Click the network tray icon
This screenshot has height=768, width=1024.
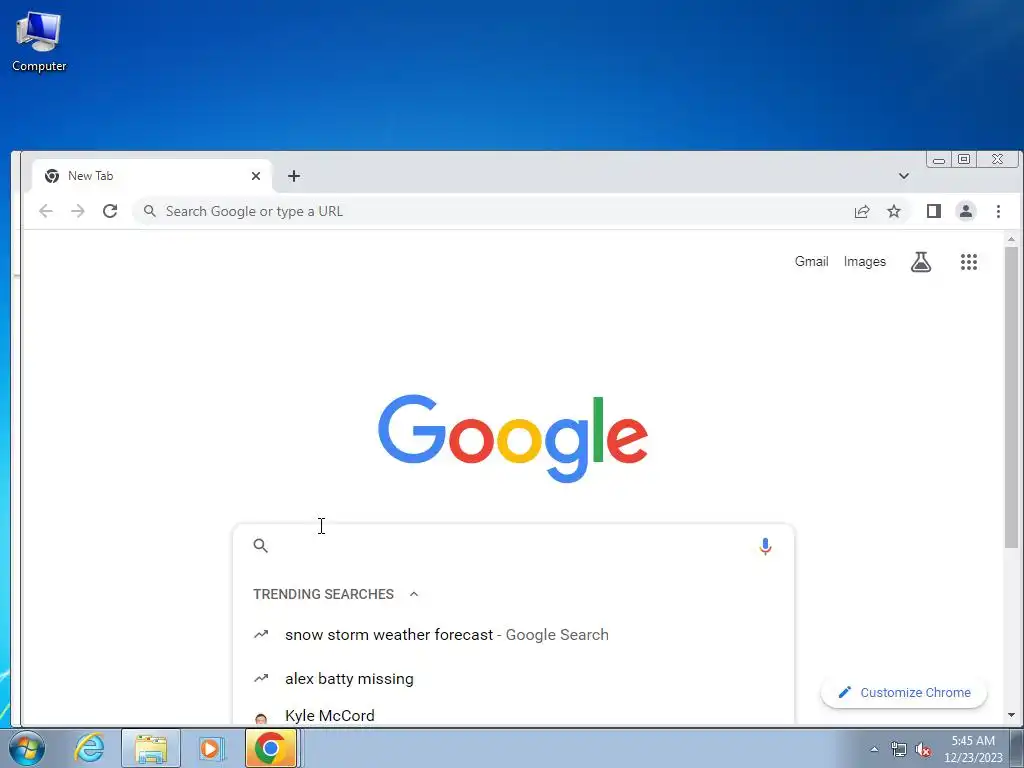pyautogui.click(x=899, y=749)
